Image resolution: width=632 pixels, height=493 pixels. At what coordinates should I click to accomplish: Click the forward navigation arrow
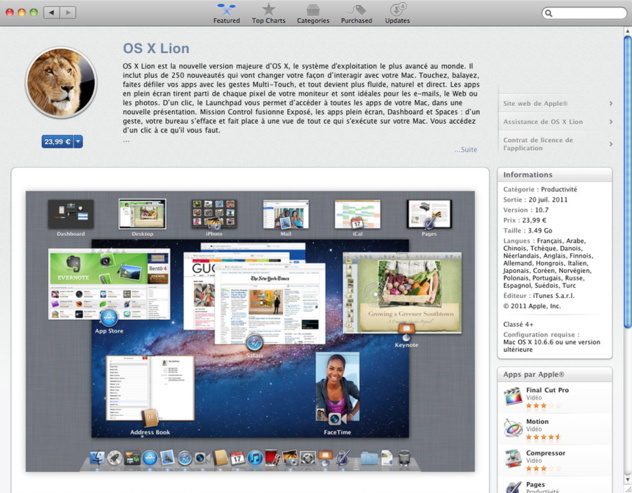[68, 12]
